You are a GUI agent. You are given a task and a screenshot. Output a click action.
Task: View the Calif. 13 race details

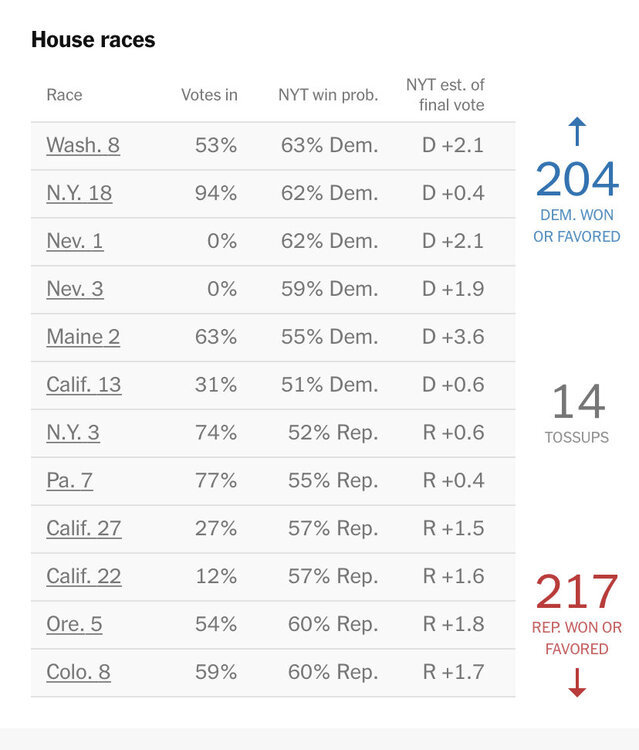pos(84,385)
